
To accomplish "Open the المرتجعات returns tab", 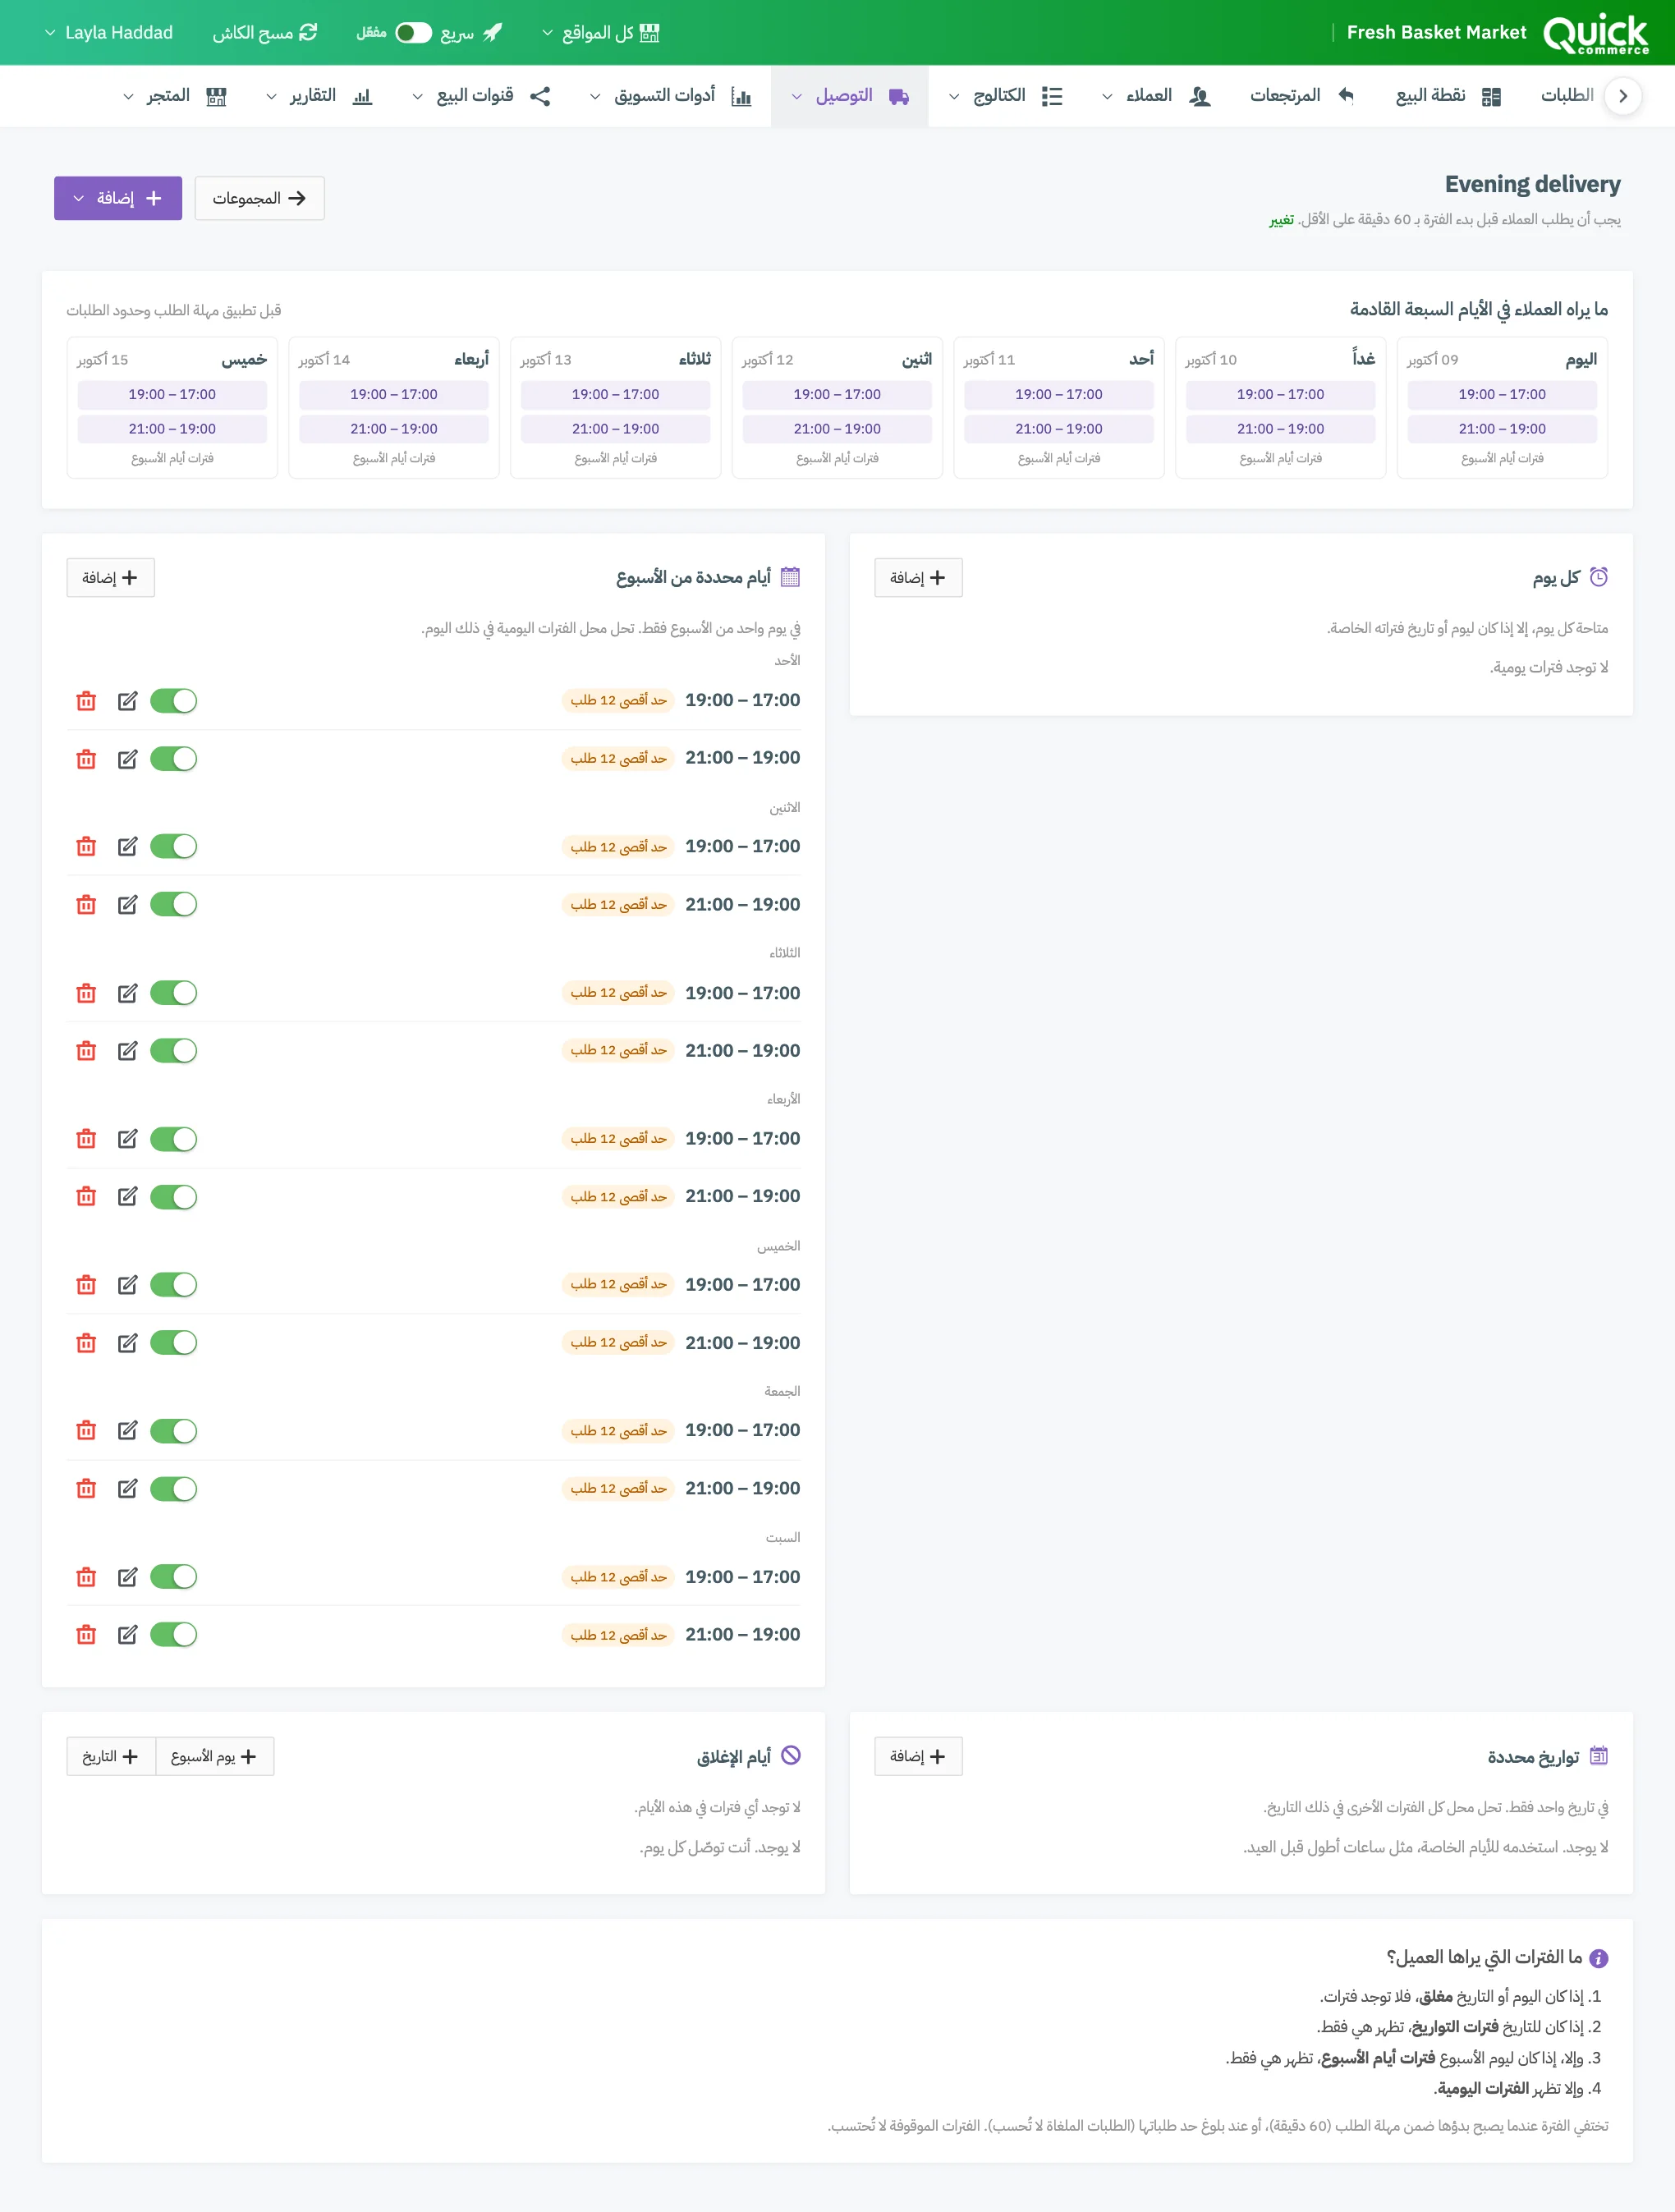I will click(1302, 96).
